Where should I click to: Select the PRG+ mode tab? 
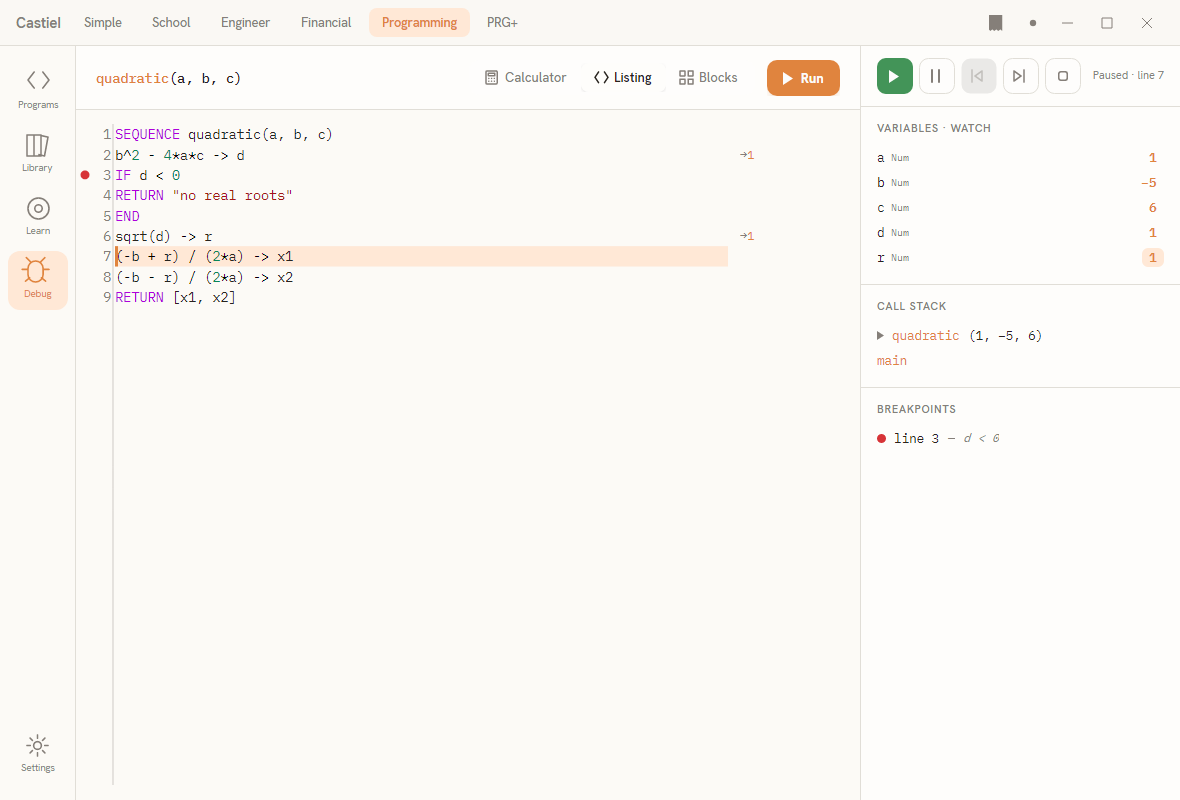click(x=502, y=23)
